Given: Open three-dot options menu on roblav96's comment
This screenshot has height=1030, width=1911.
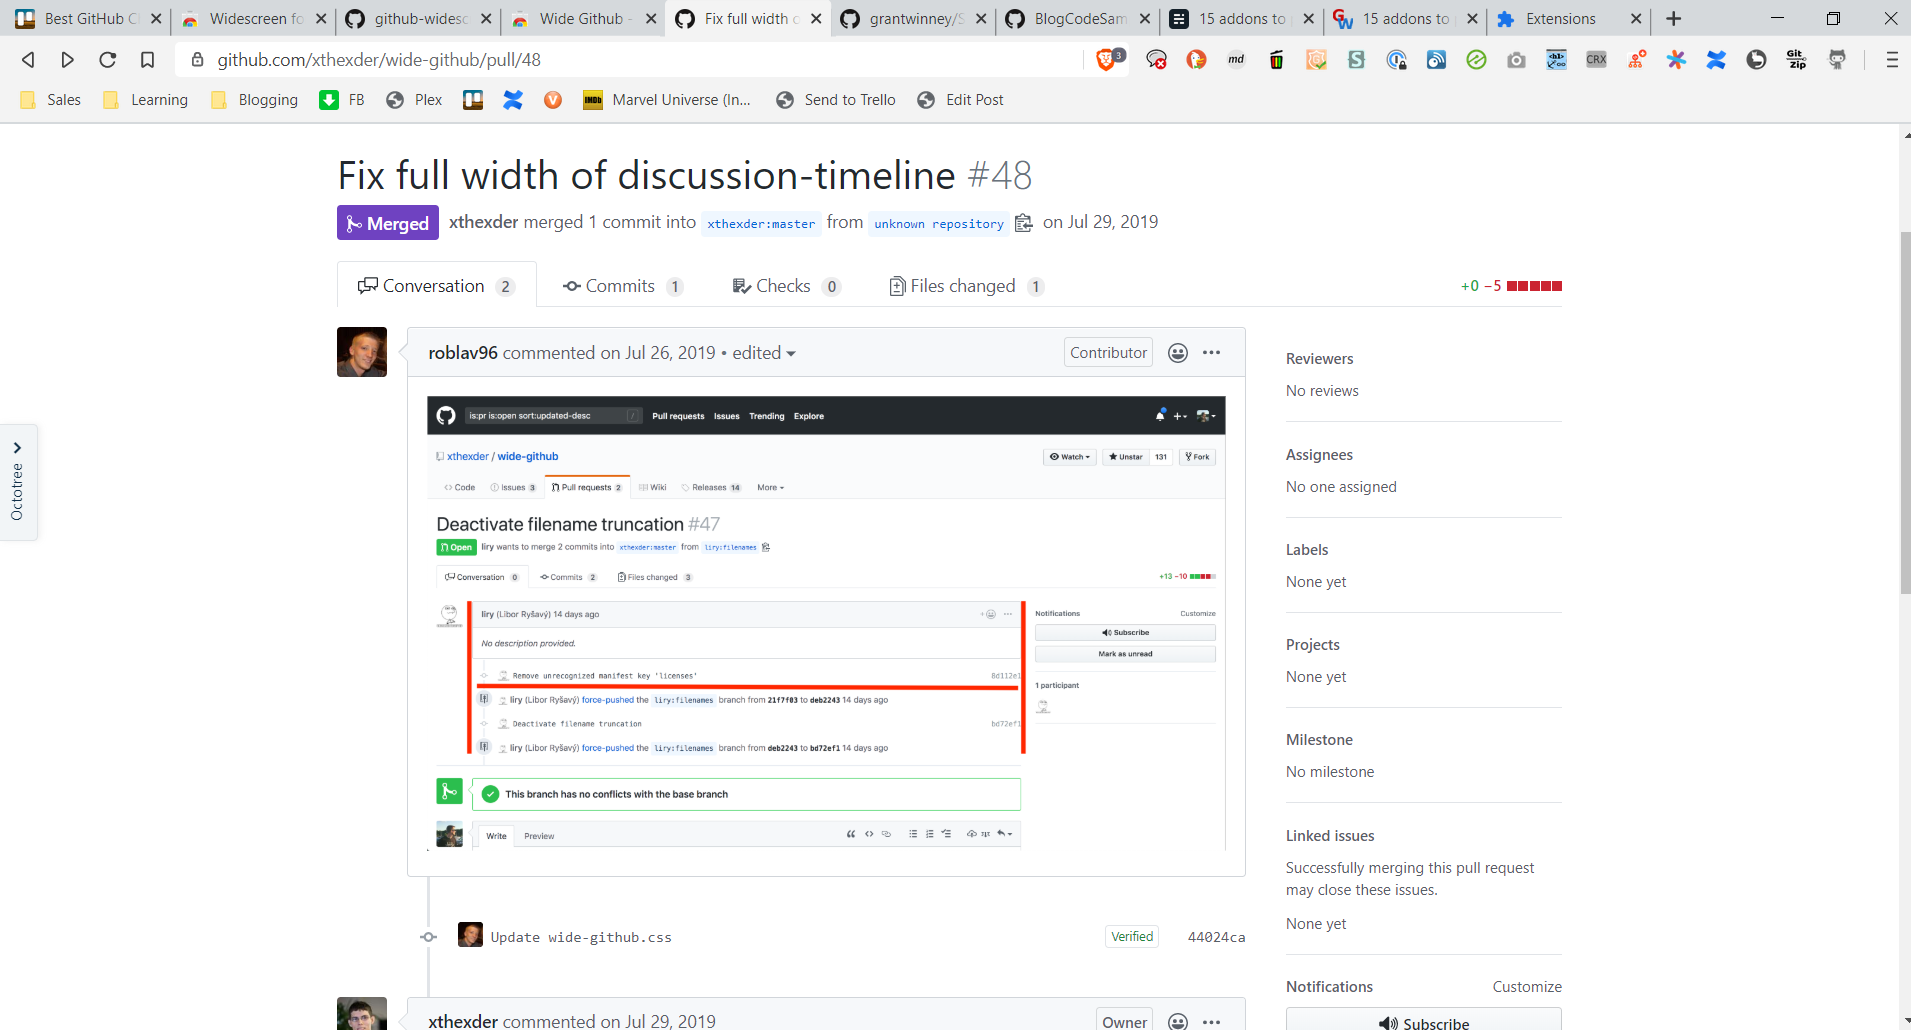Looking at the screenshot, I should [x=1211, y=353].
